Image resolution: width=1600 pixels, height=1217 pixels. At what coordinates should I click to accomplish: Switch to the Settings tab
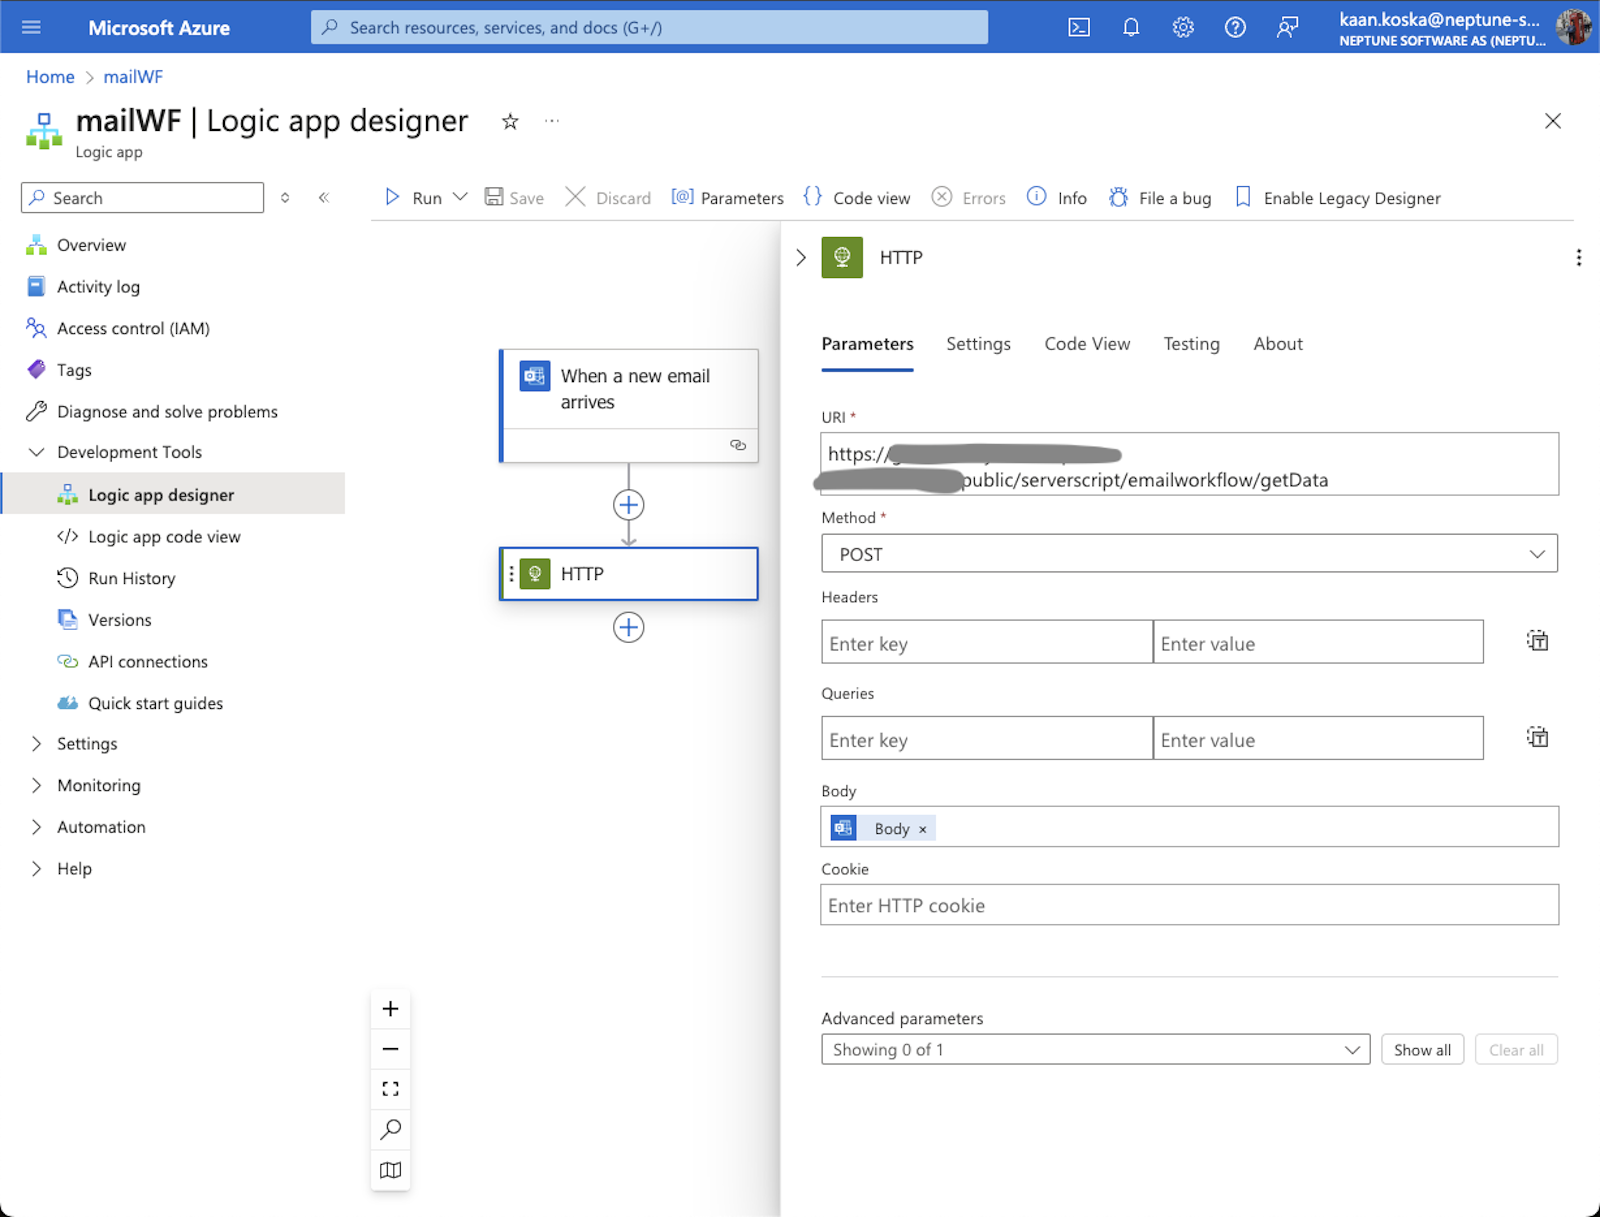coord(978,344)
